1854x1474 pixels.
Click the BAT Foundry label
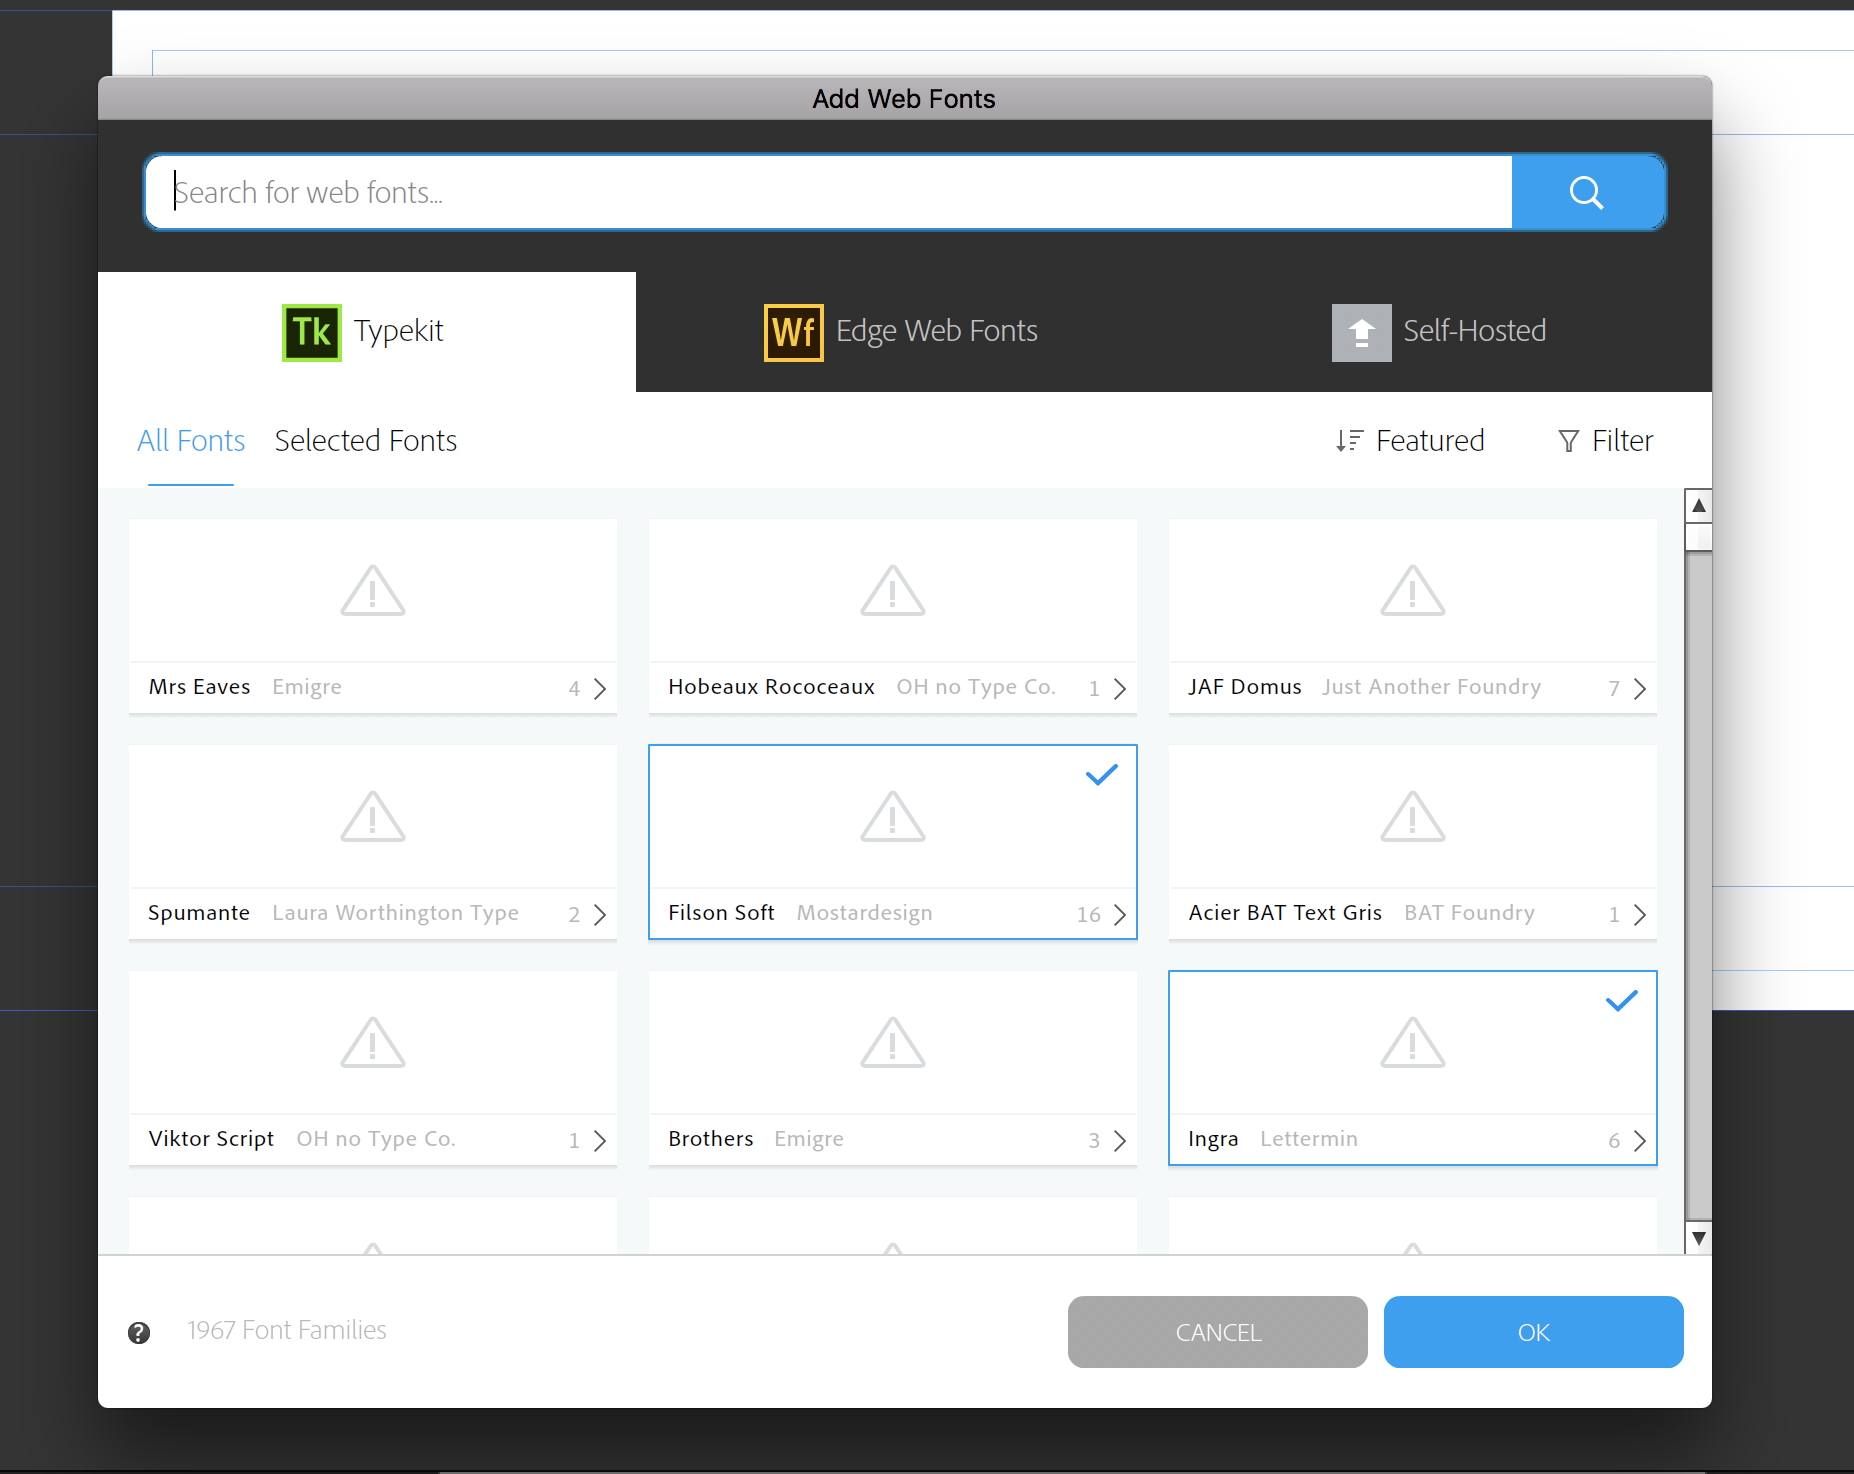1469,913
